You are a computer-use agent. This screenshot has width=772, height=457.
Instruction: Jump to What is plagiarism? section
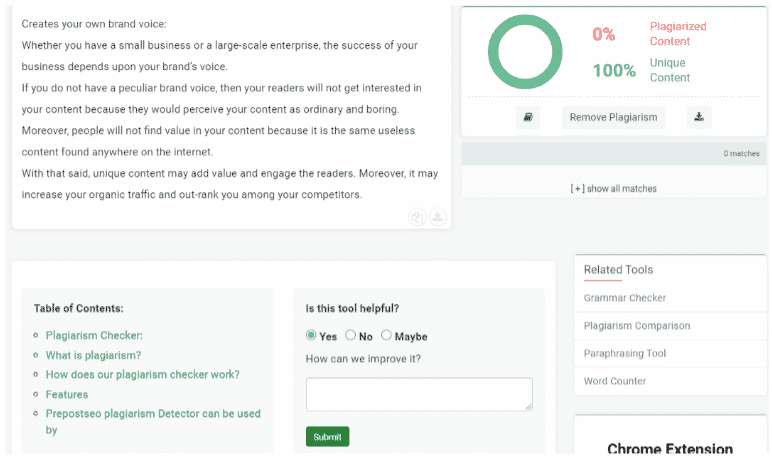coord(93,355)
